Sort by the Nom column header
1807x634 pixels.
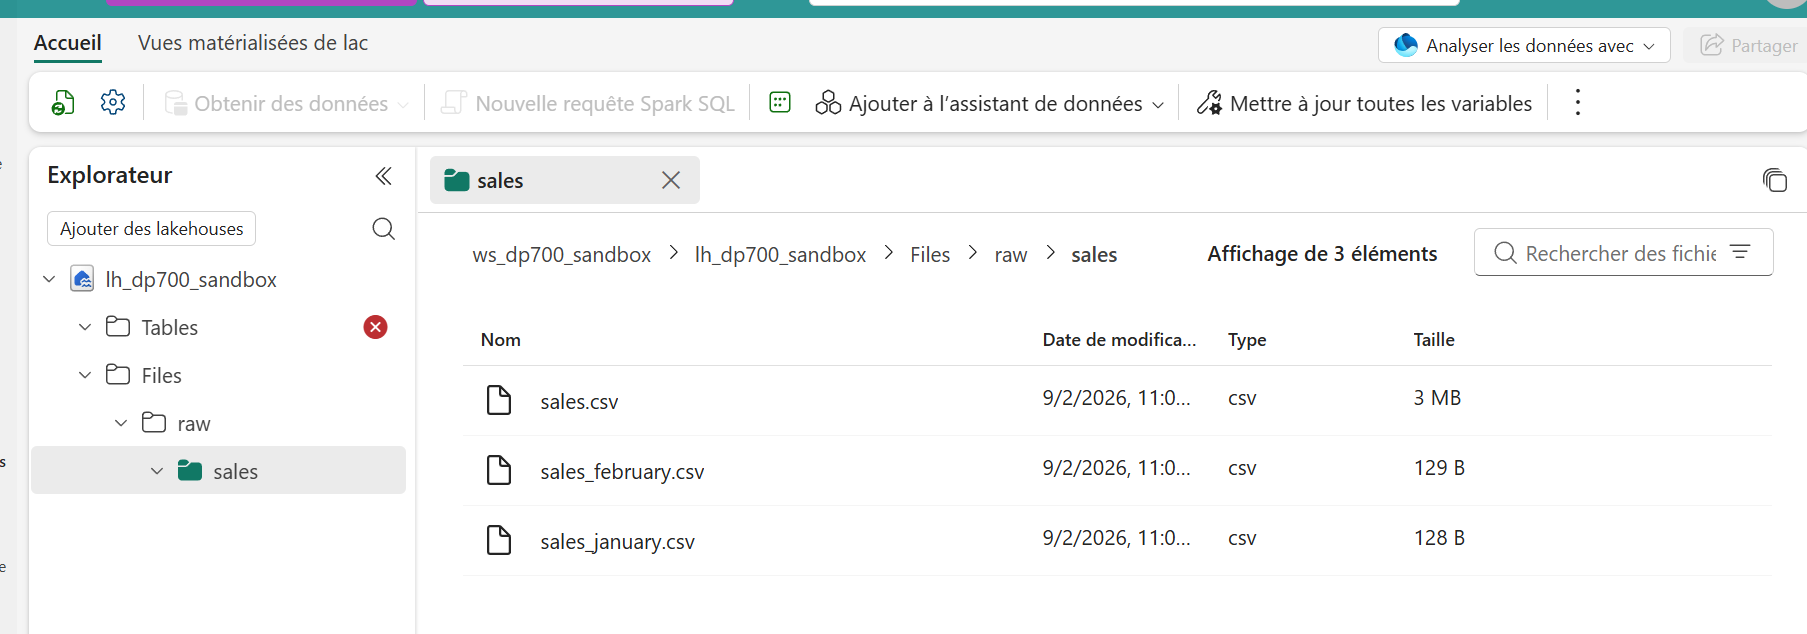[x=501, y=340]
